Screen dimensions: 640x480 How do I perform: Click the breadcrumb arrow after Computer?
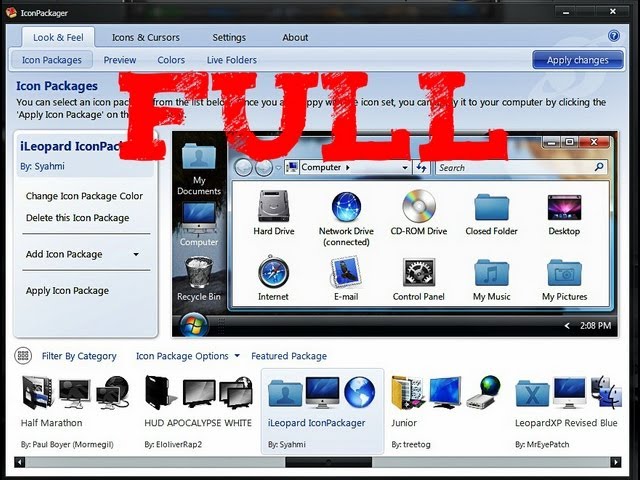[x=348, y=167]
